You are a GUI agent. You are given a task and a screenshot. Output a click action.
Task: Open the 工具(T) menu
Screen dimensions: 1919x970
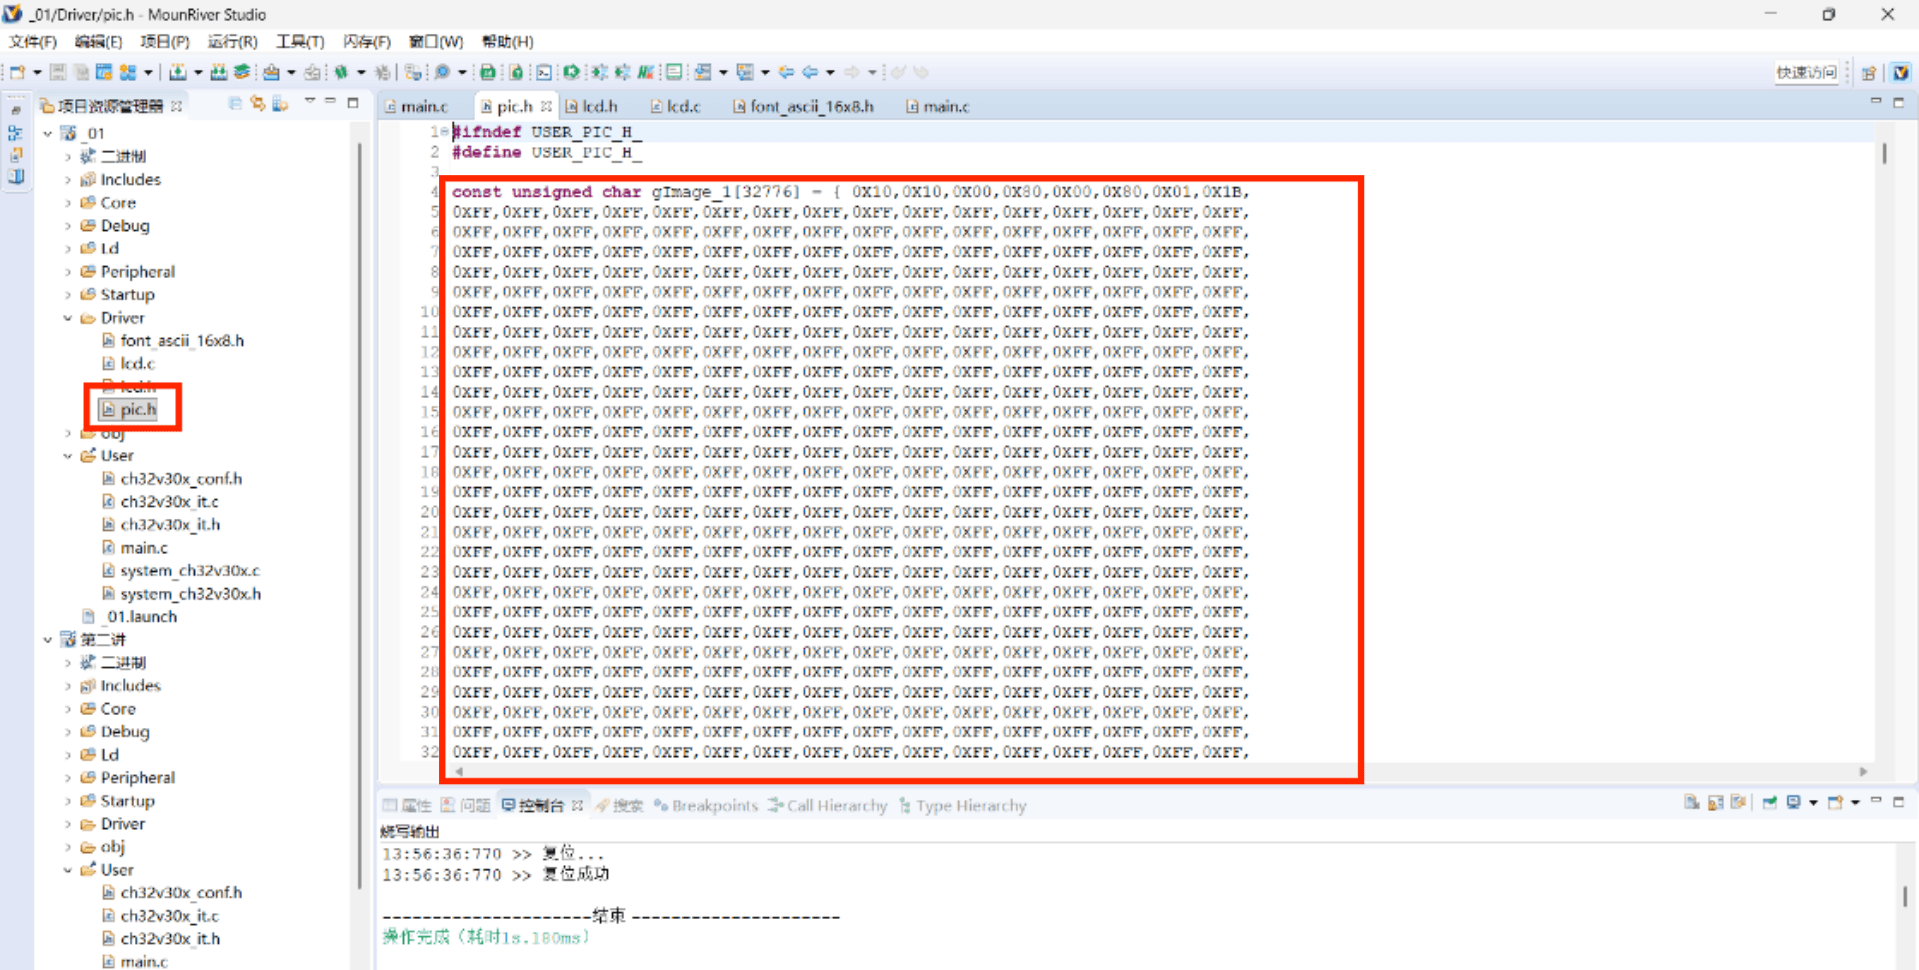pos(300,41)
